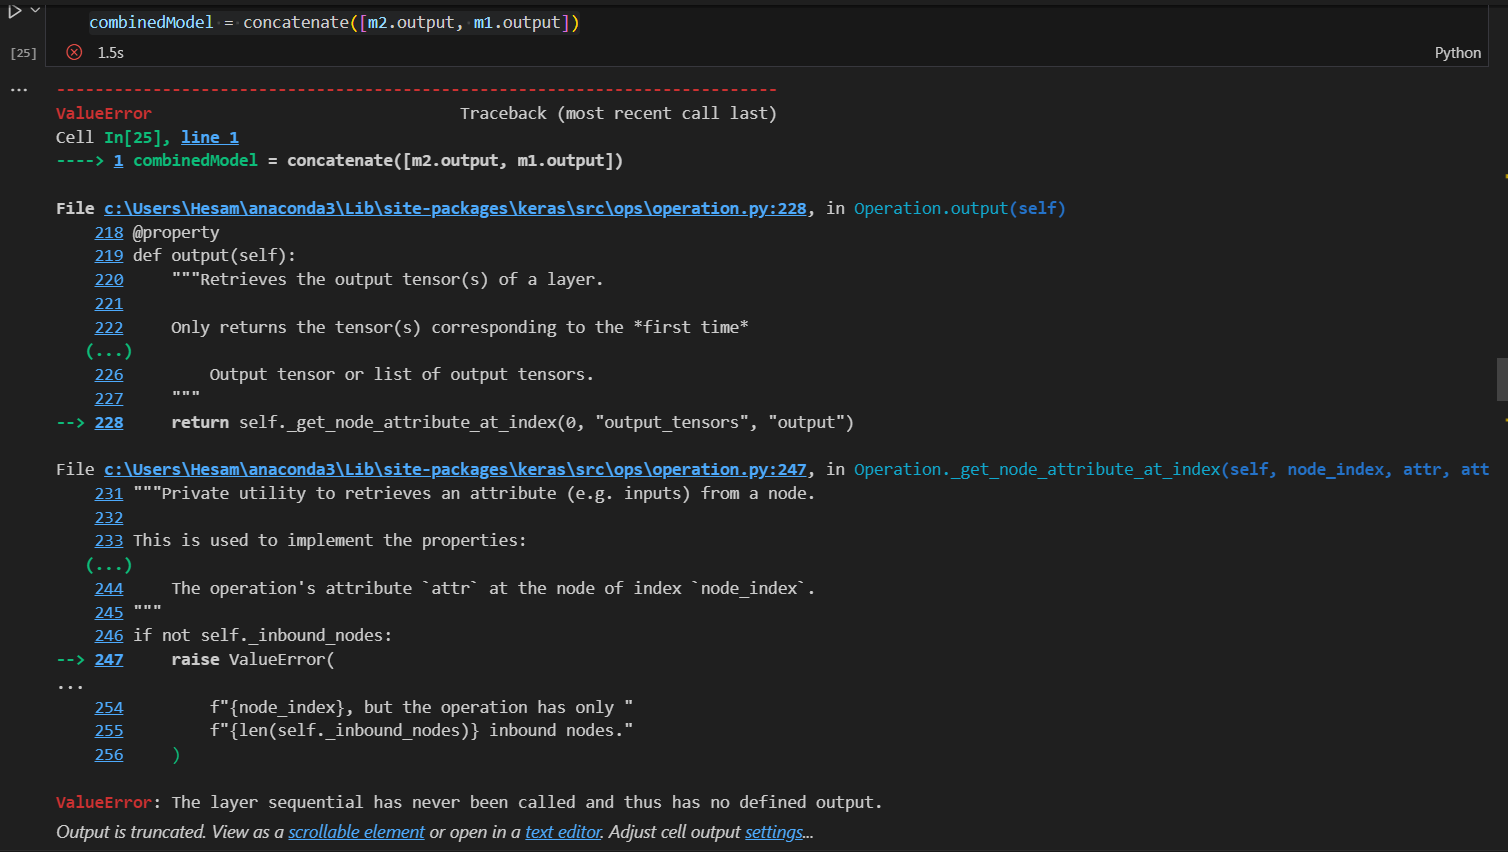This screenshot has height=852, width=1508.
Task: Jump to line 244 link
Action: (109, 588)
